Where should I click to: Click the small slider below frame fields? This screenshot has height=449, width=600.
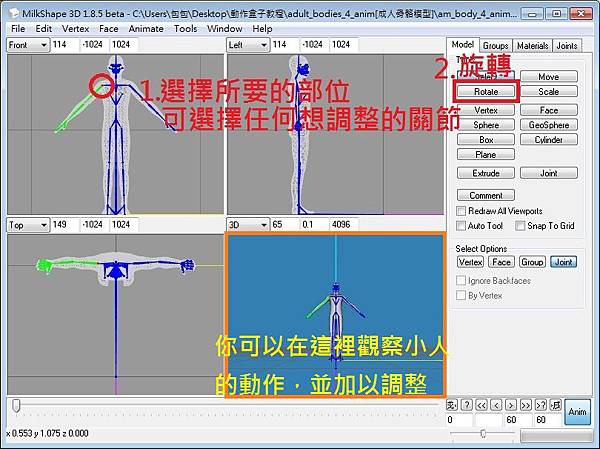pos(483,434)
